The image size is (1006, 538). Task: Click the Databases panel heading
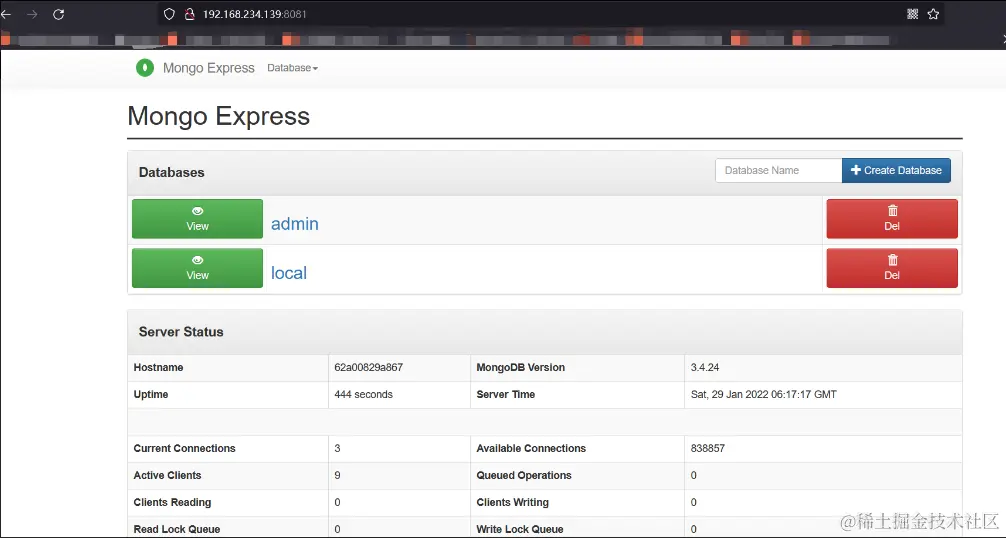point(171,172)
